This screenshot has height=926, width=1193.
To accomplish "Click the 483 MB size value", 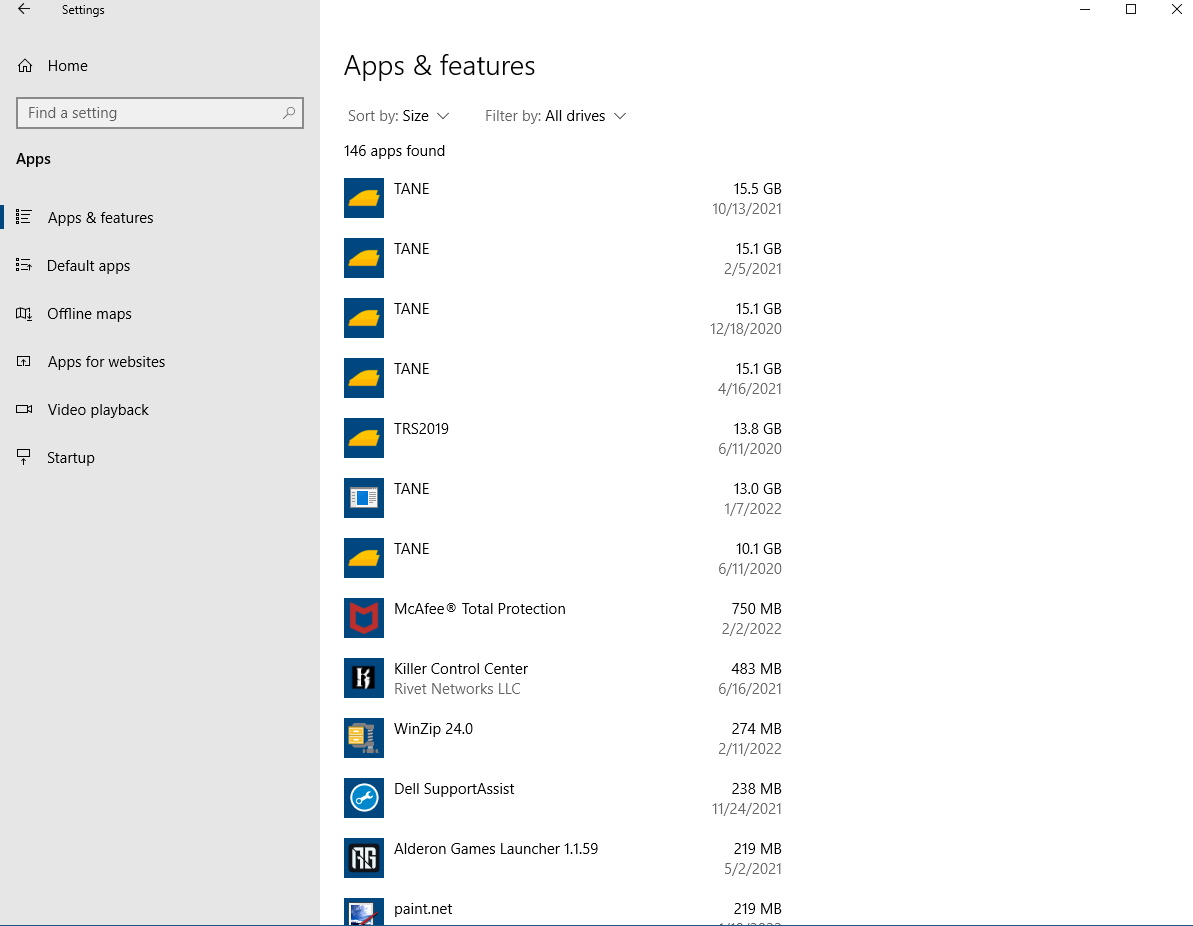I will tap(756, 669).
